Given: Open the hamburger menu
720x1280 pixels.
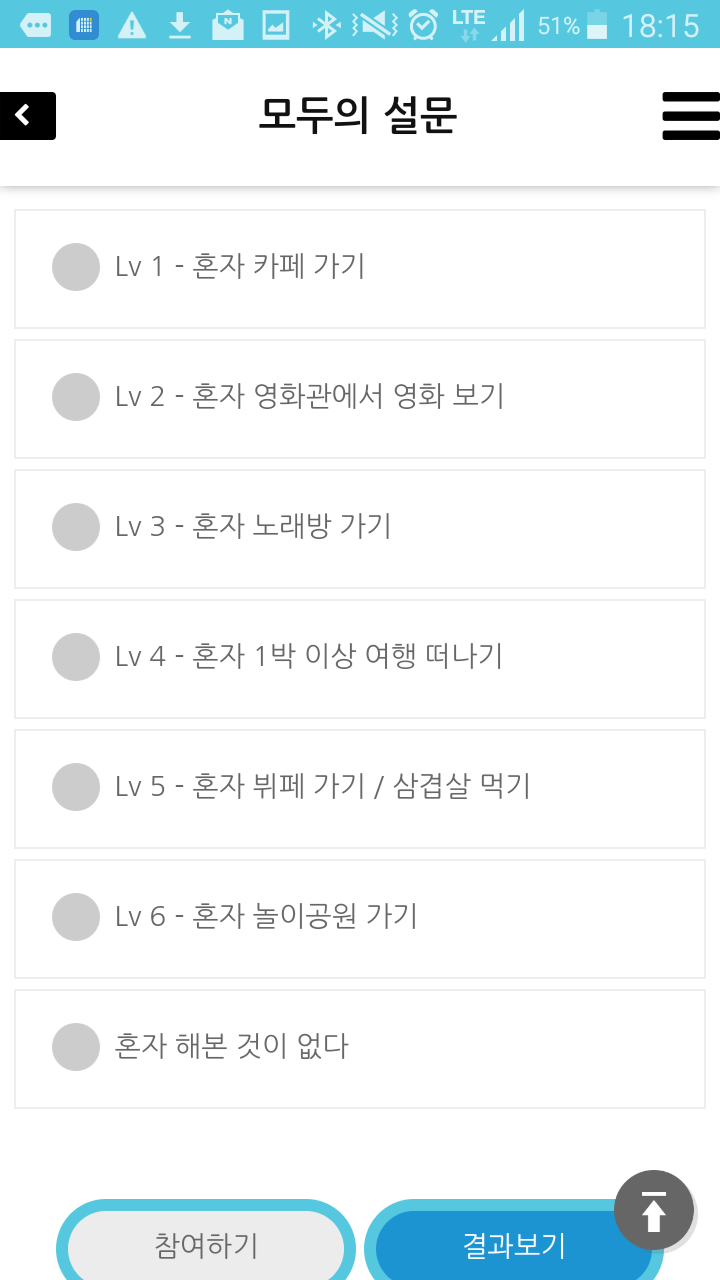Looking at the screenshot, I should tap(691, 116).
